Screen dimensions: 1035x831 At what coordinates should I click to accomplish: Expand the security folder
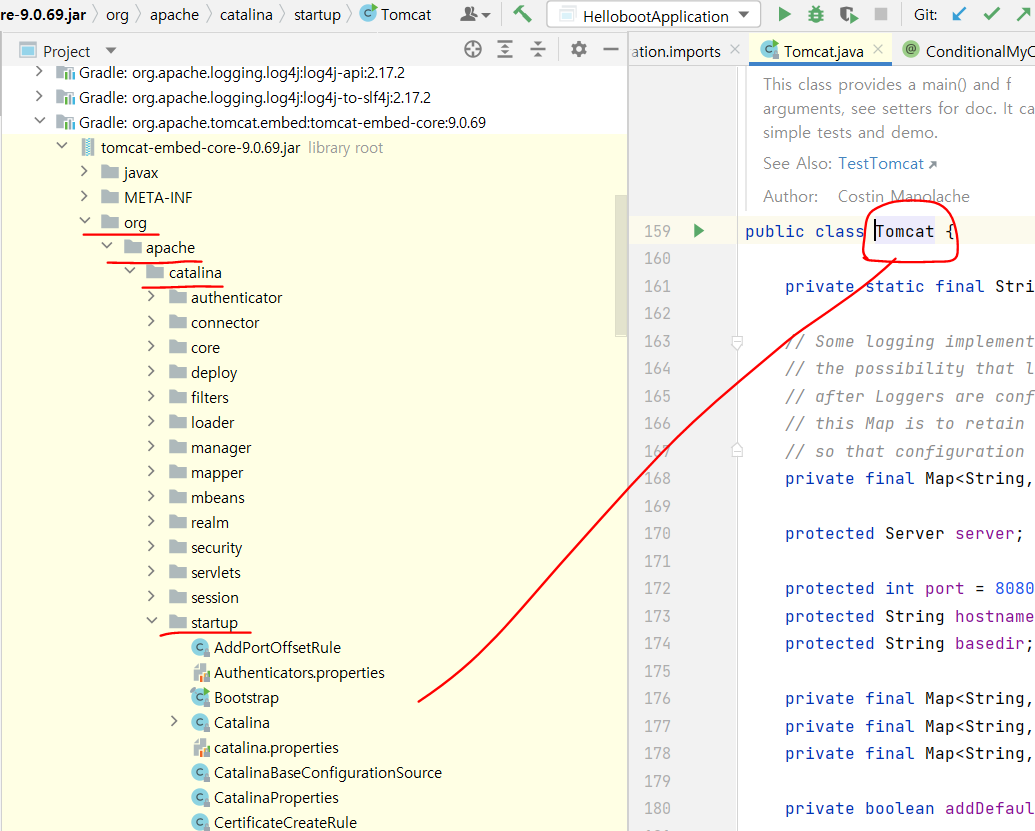[x=151, y=547]
